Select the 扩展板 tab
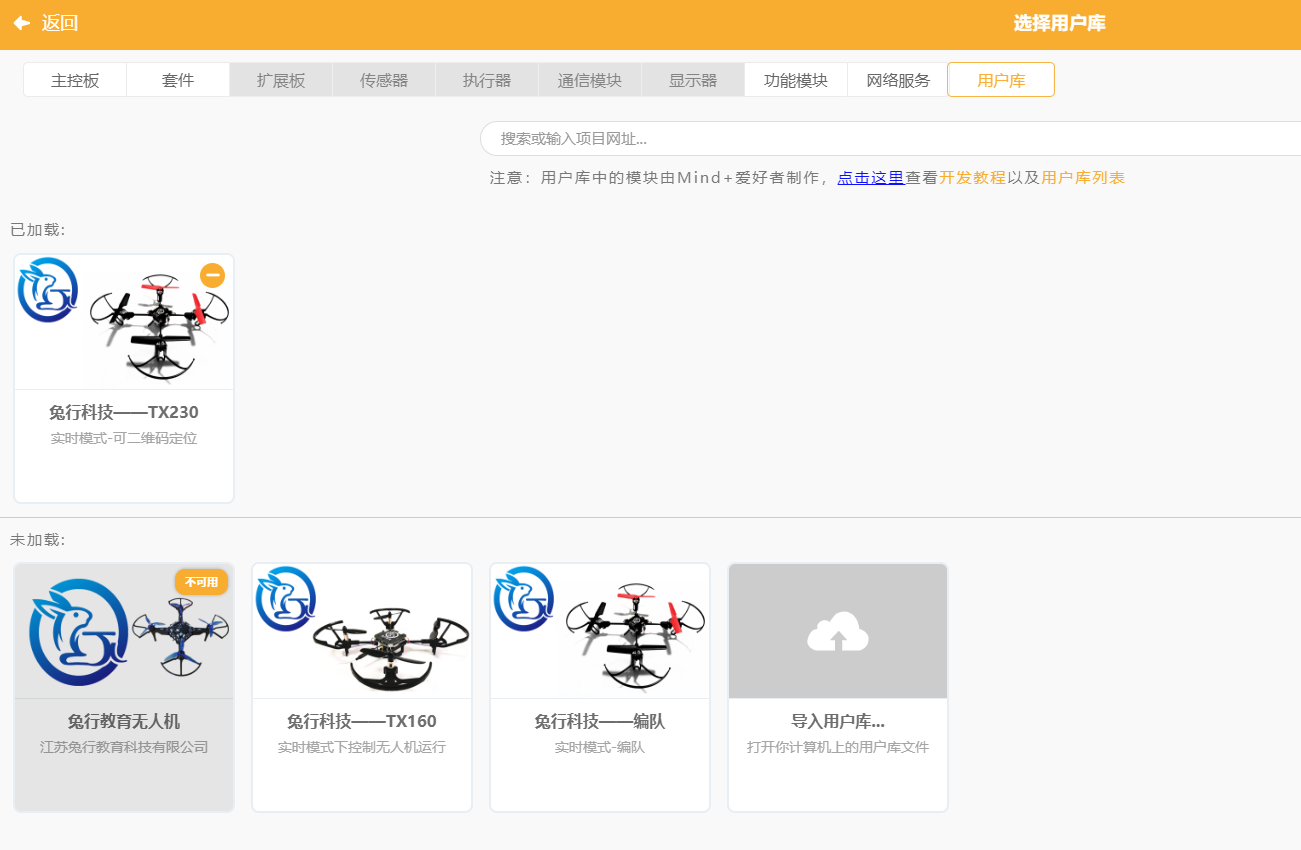The image size is (1301, 850). [281, 80]
